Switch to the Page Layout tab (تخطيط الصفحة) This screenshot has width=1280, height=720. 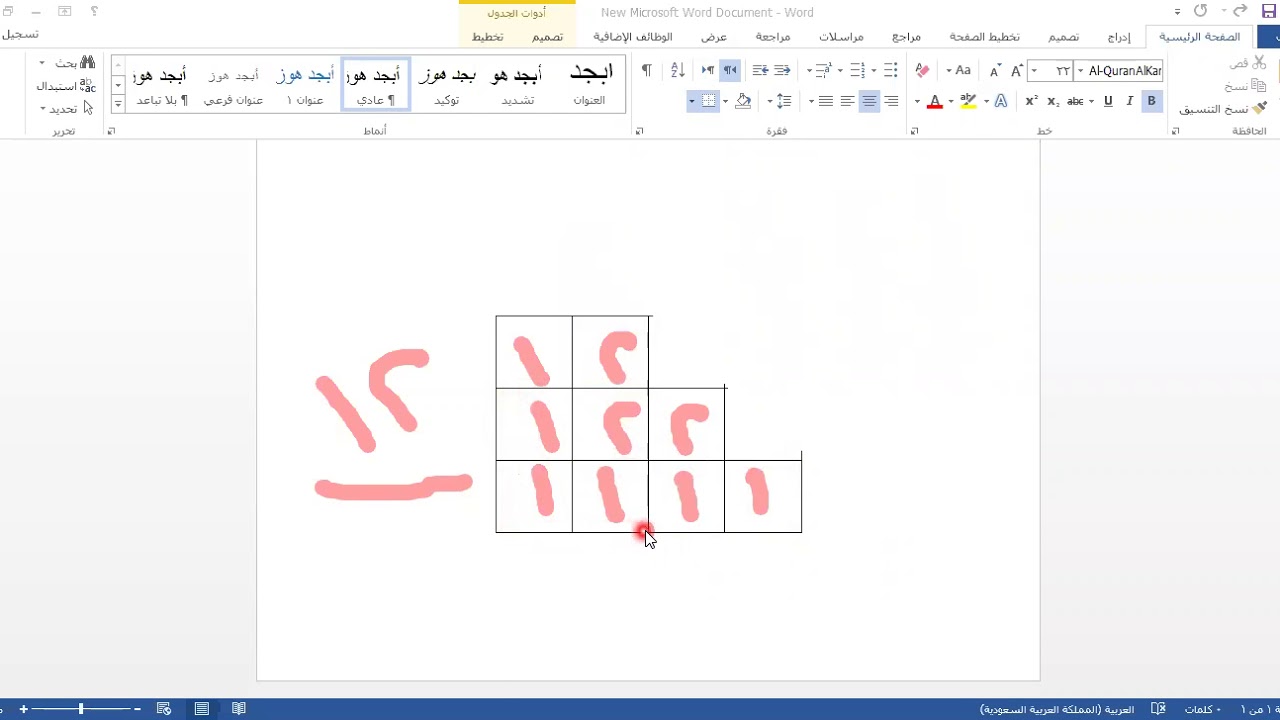click(985, 37)
